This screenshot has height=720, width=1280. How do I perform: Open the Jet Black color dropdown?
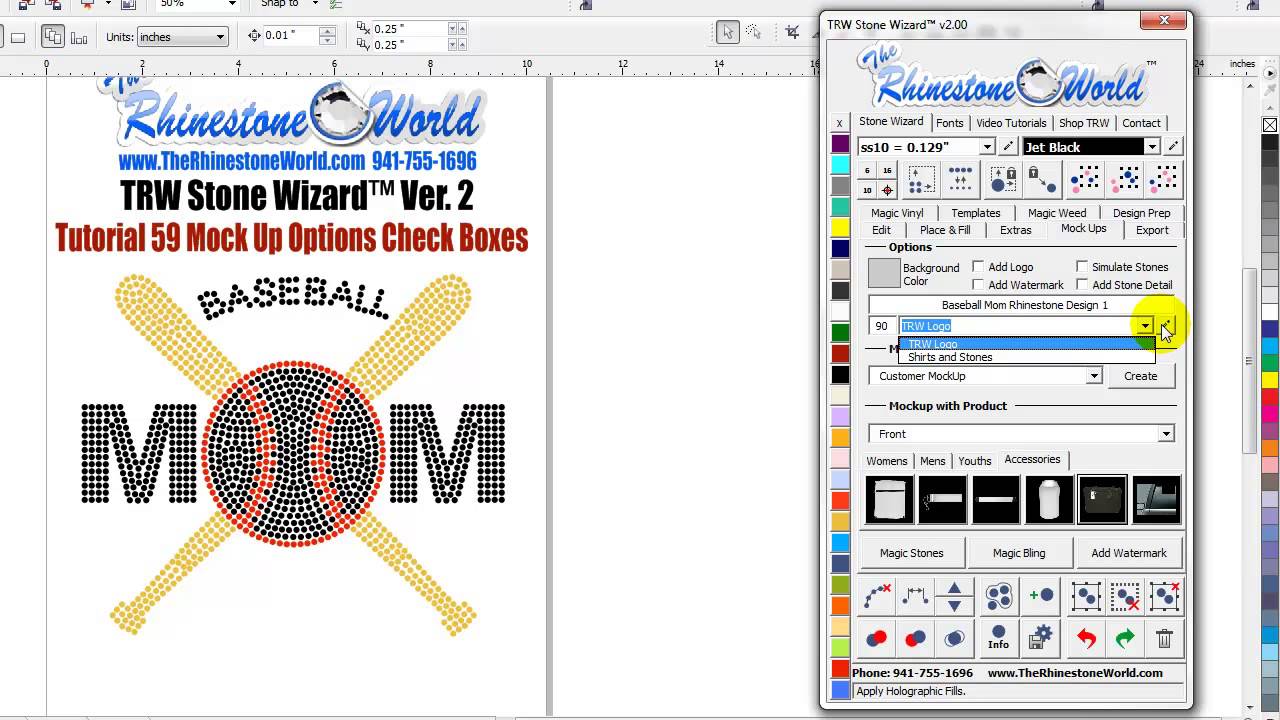coord(1152,147)
